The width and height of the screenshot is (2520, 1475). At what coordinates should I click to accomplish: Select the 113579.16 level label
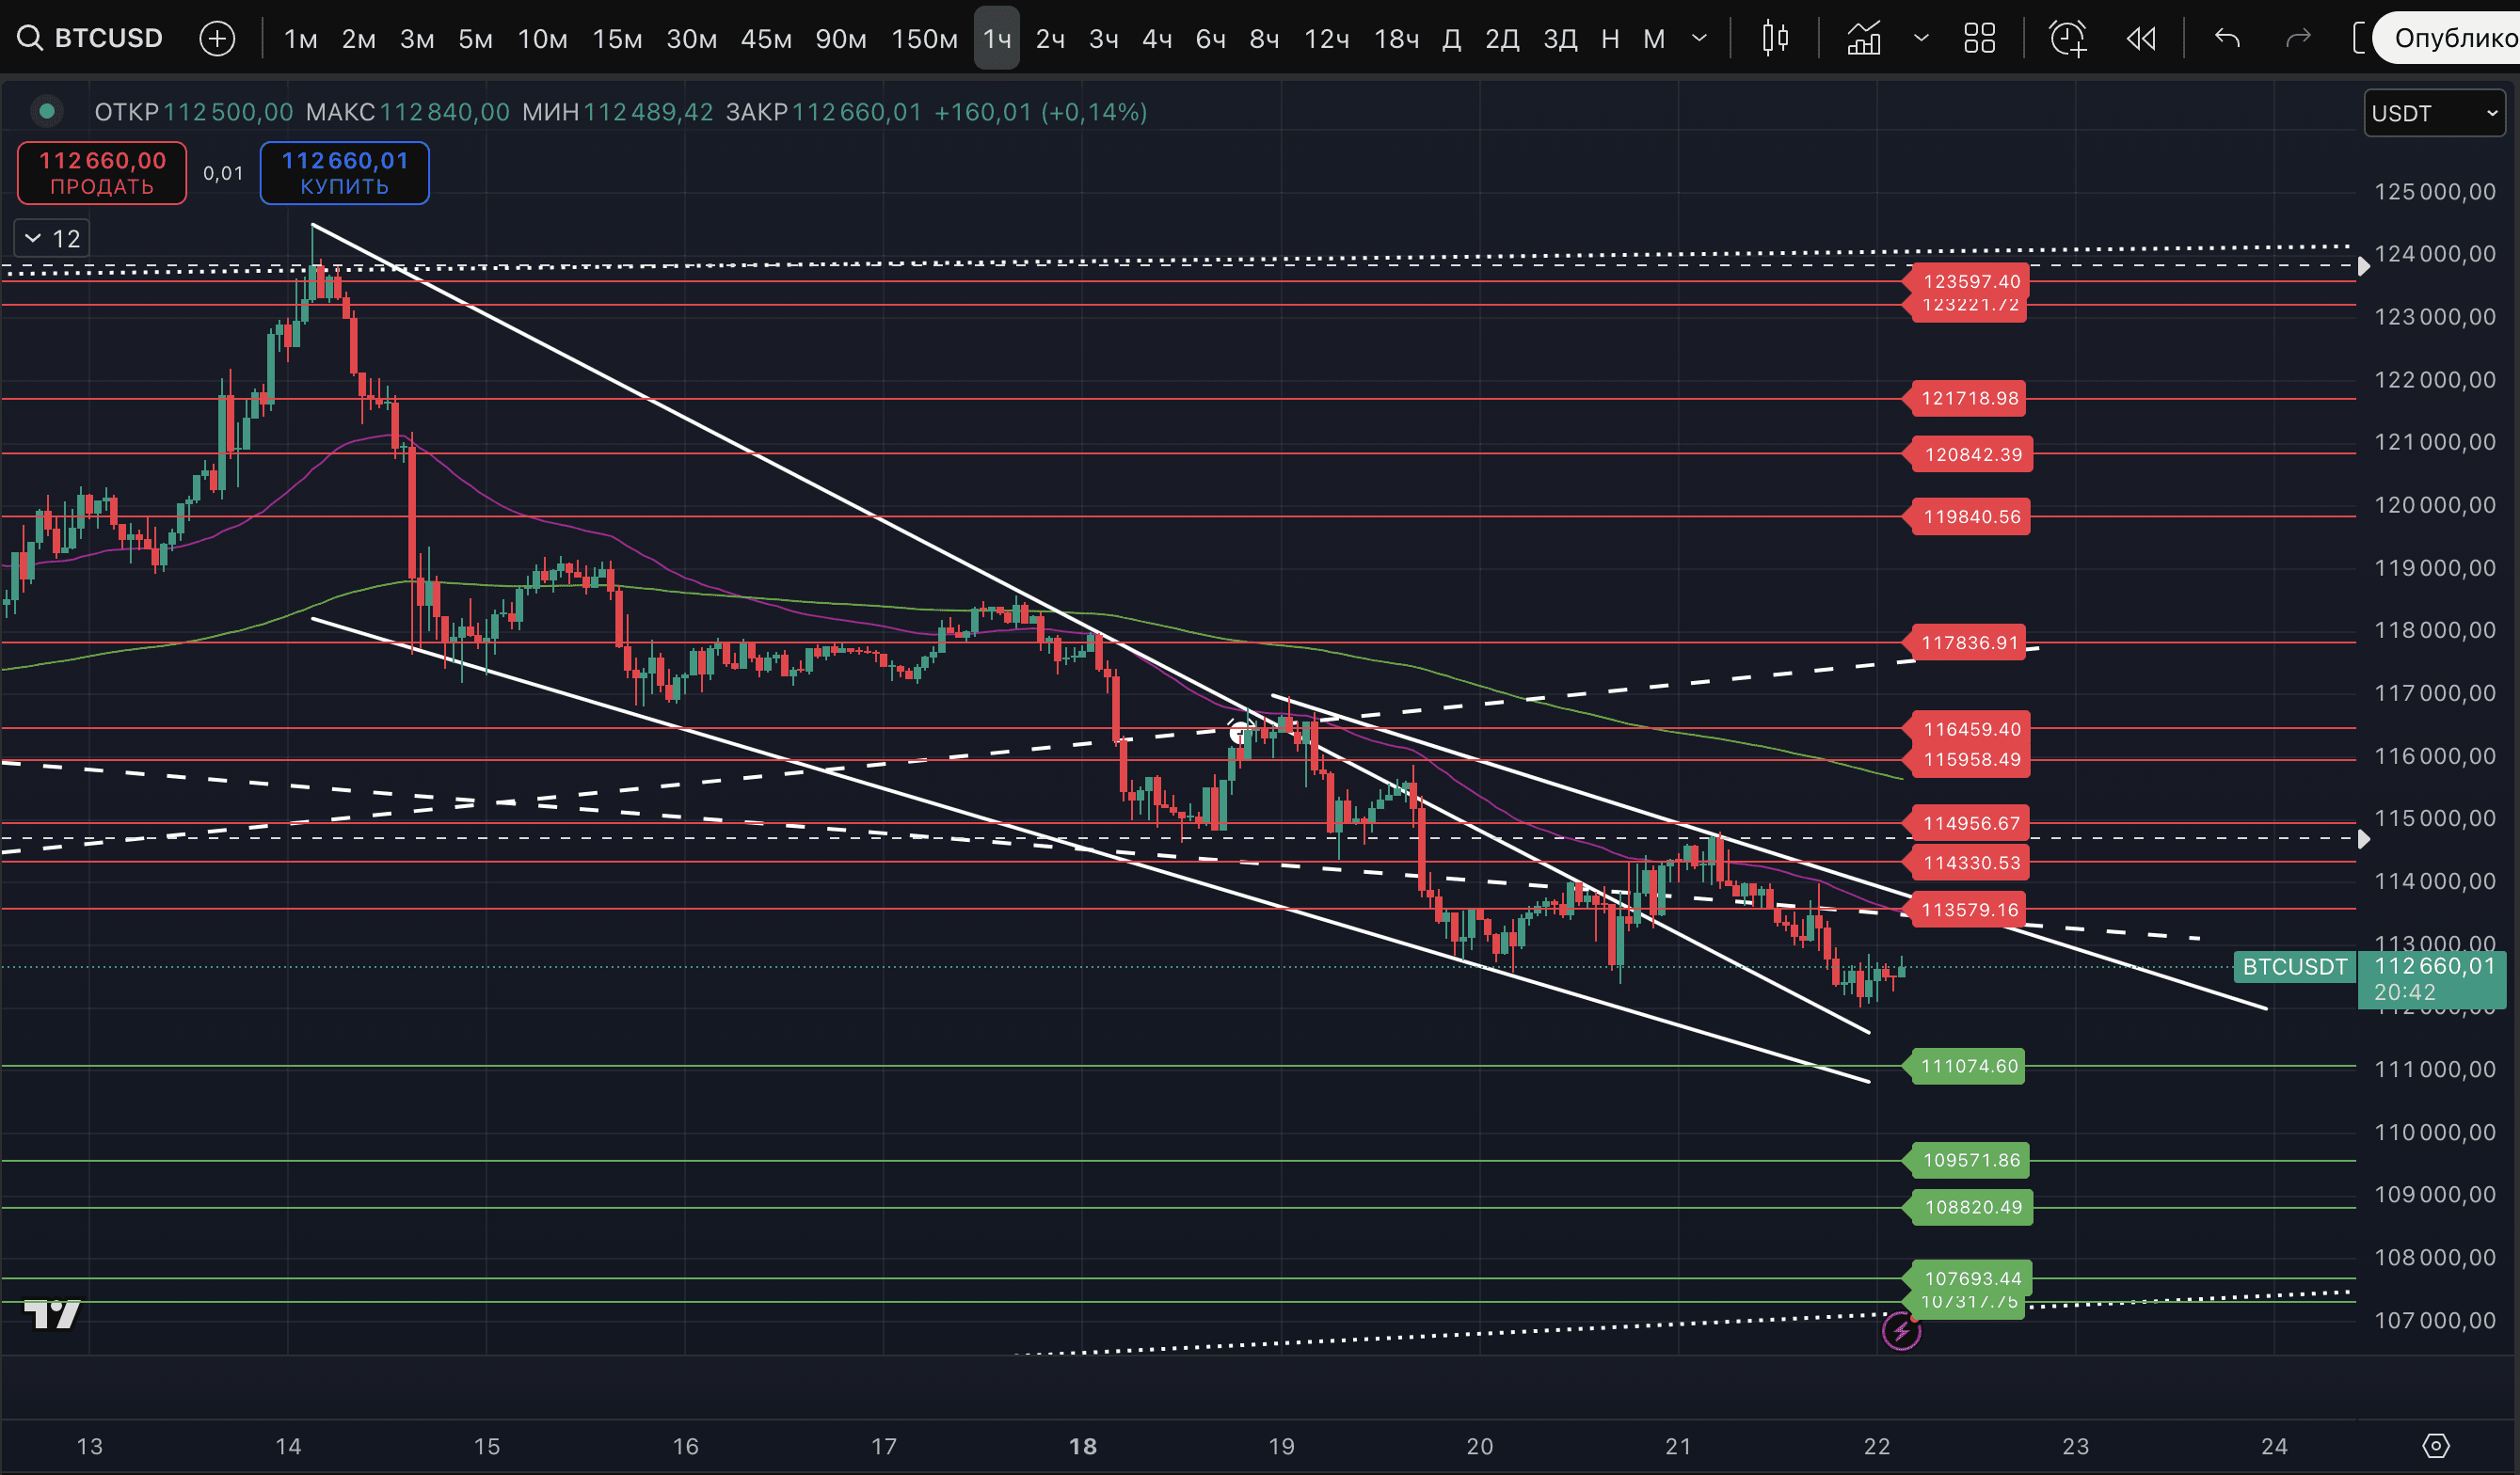[x=1969, y=909]
